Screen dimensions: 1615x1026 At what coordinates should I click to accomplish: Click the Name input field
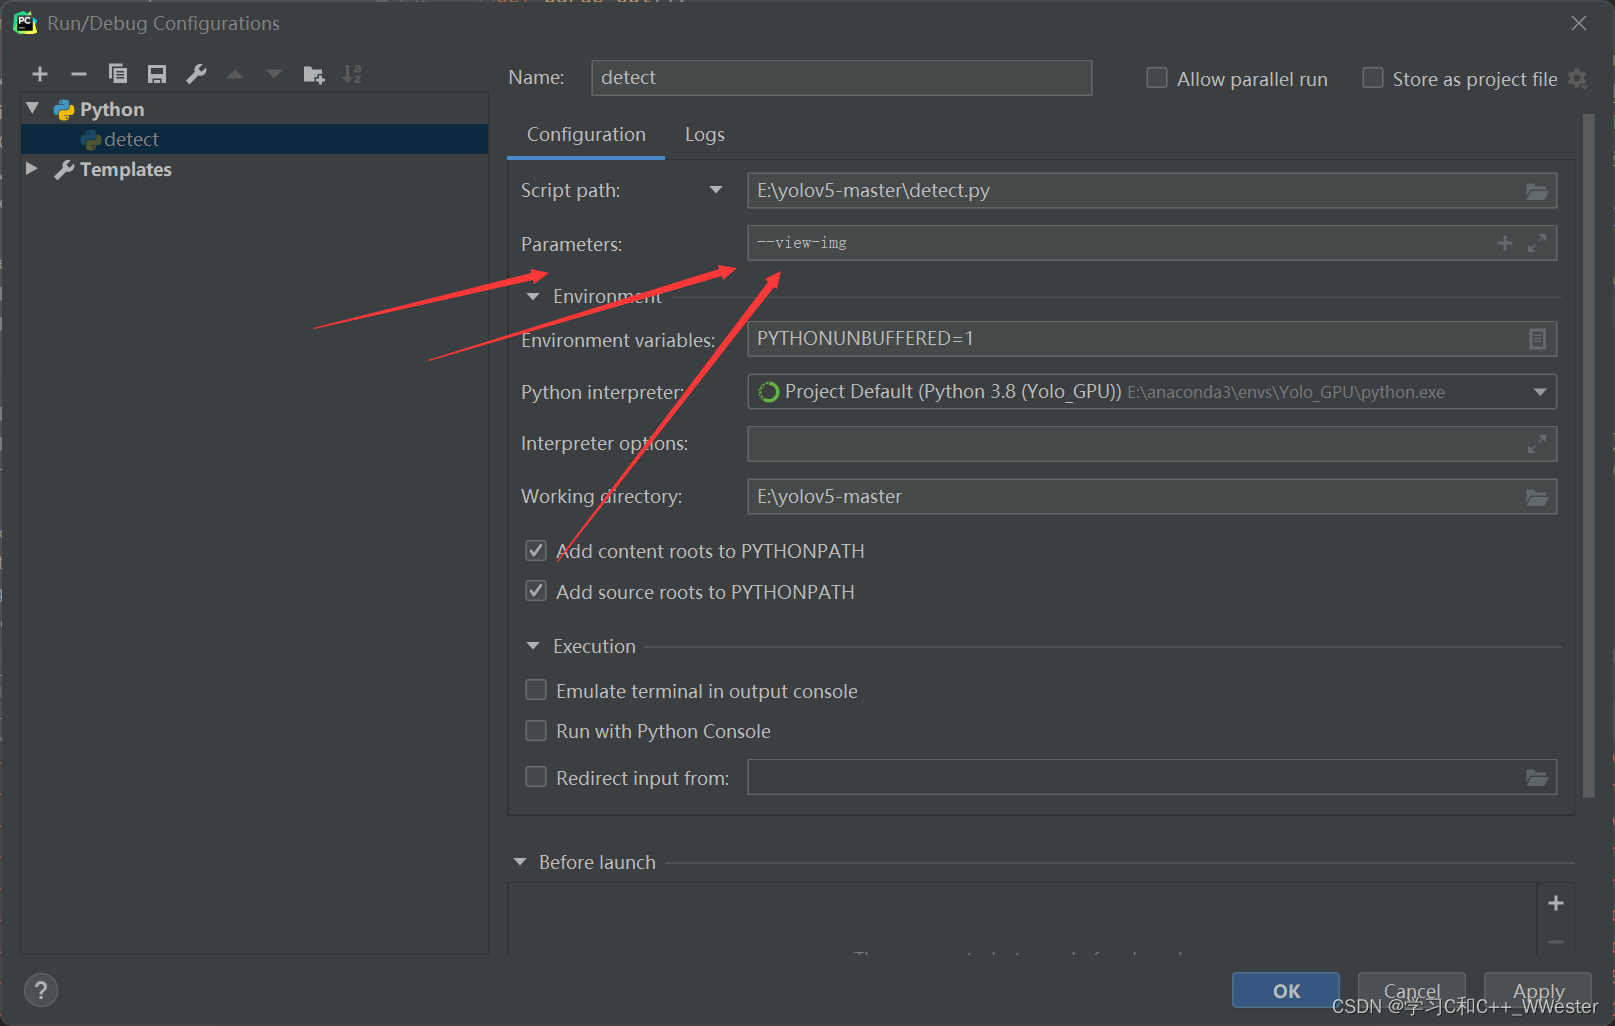842,78
